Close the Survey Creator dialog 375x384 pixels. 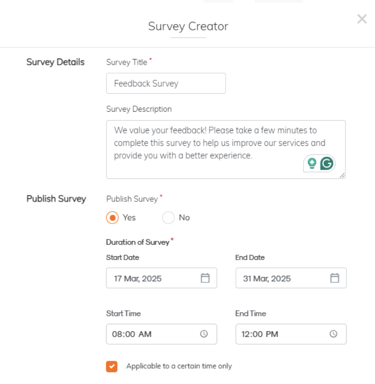point(362,19)
